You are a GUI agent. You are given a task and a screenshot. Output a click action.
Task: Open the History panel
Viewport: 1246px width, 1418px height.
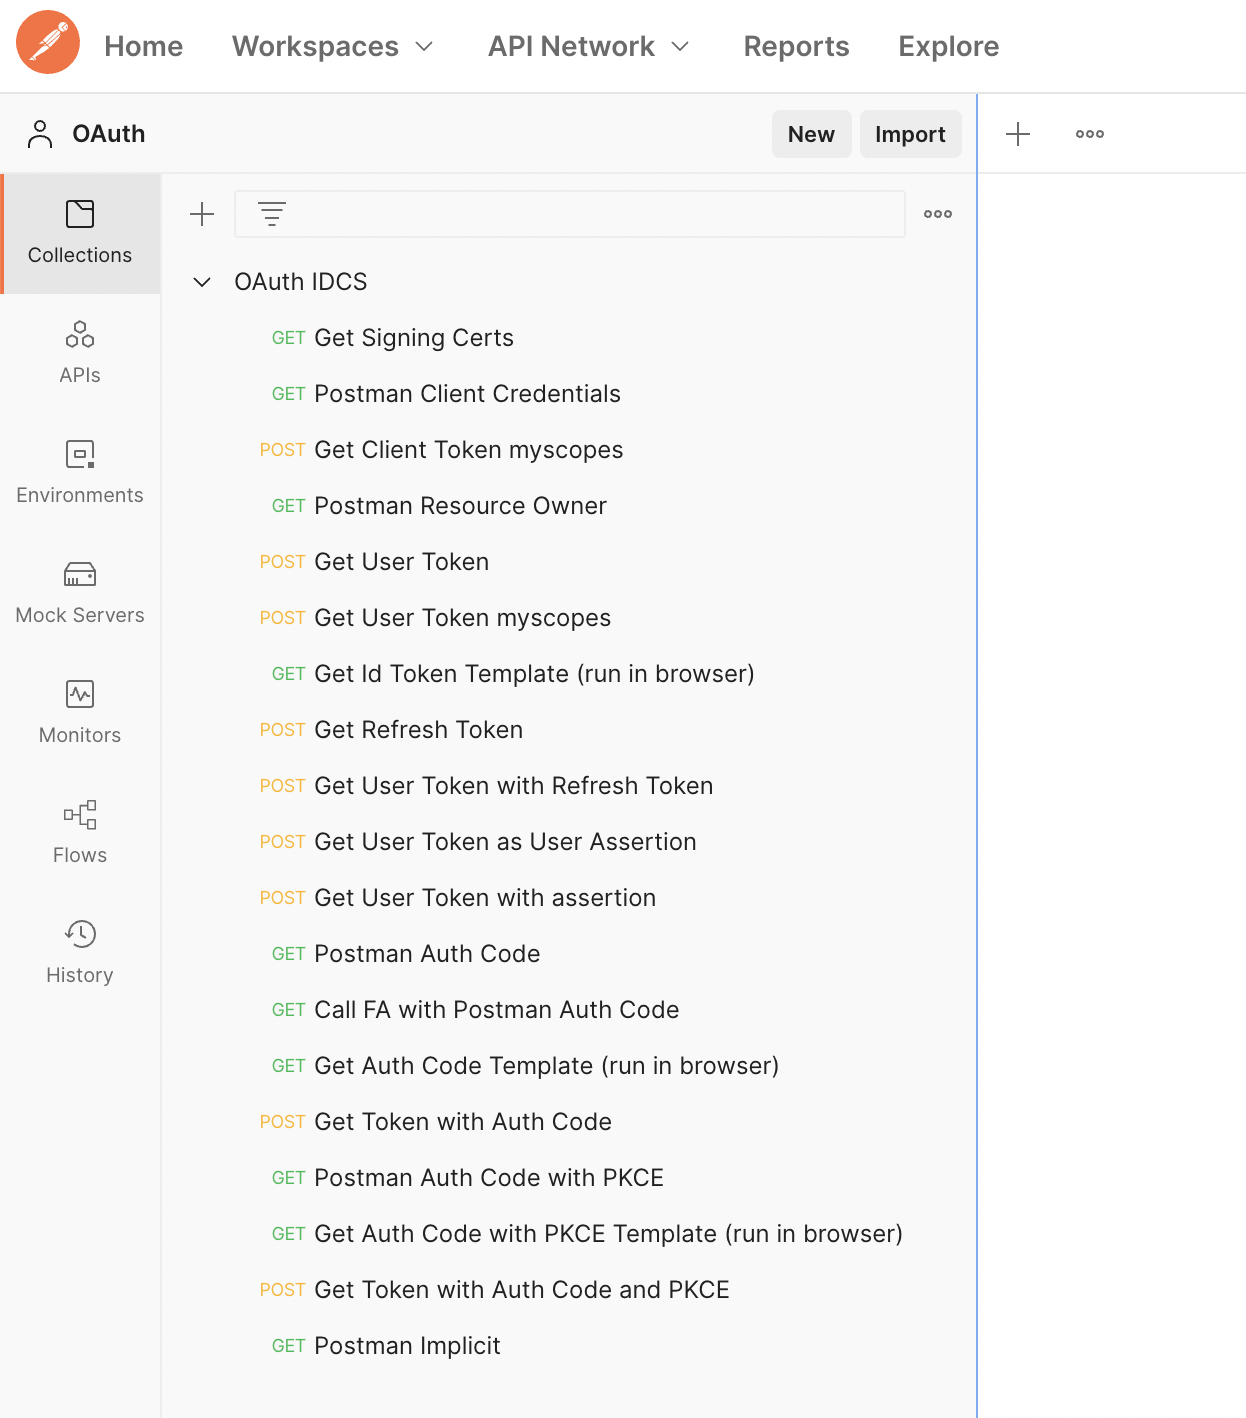tap(80, 951)
